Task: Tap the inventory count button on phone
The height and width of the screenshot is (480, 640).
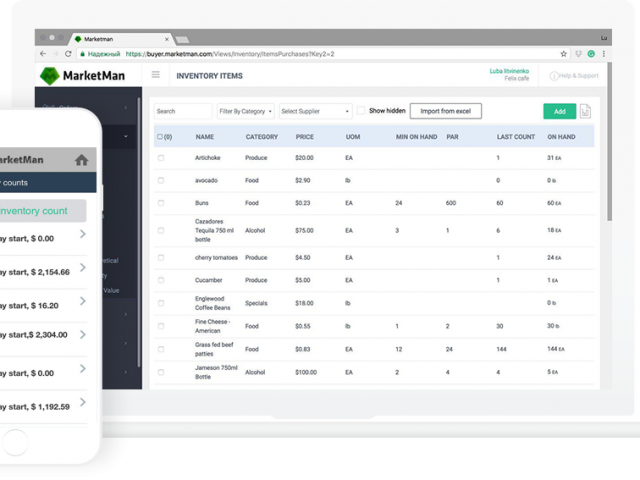Action: pyautogui.click(x=42, y=211)
